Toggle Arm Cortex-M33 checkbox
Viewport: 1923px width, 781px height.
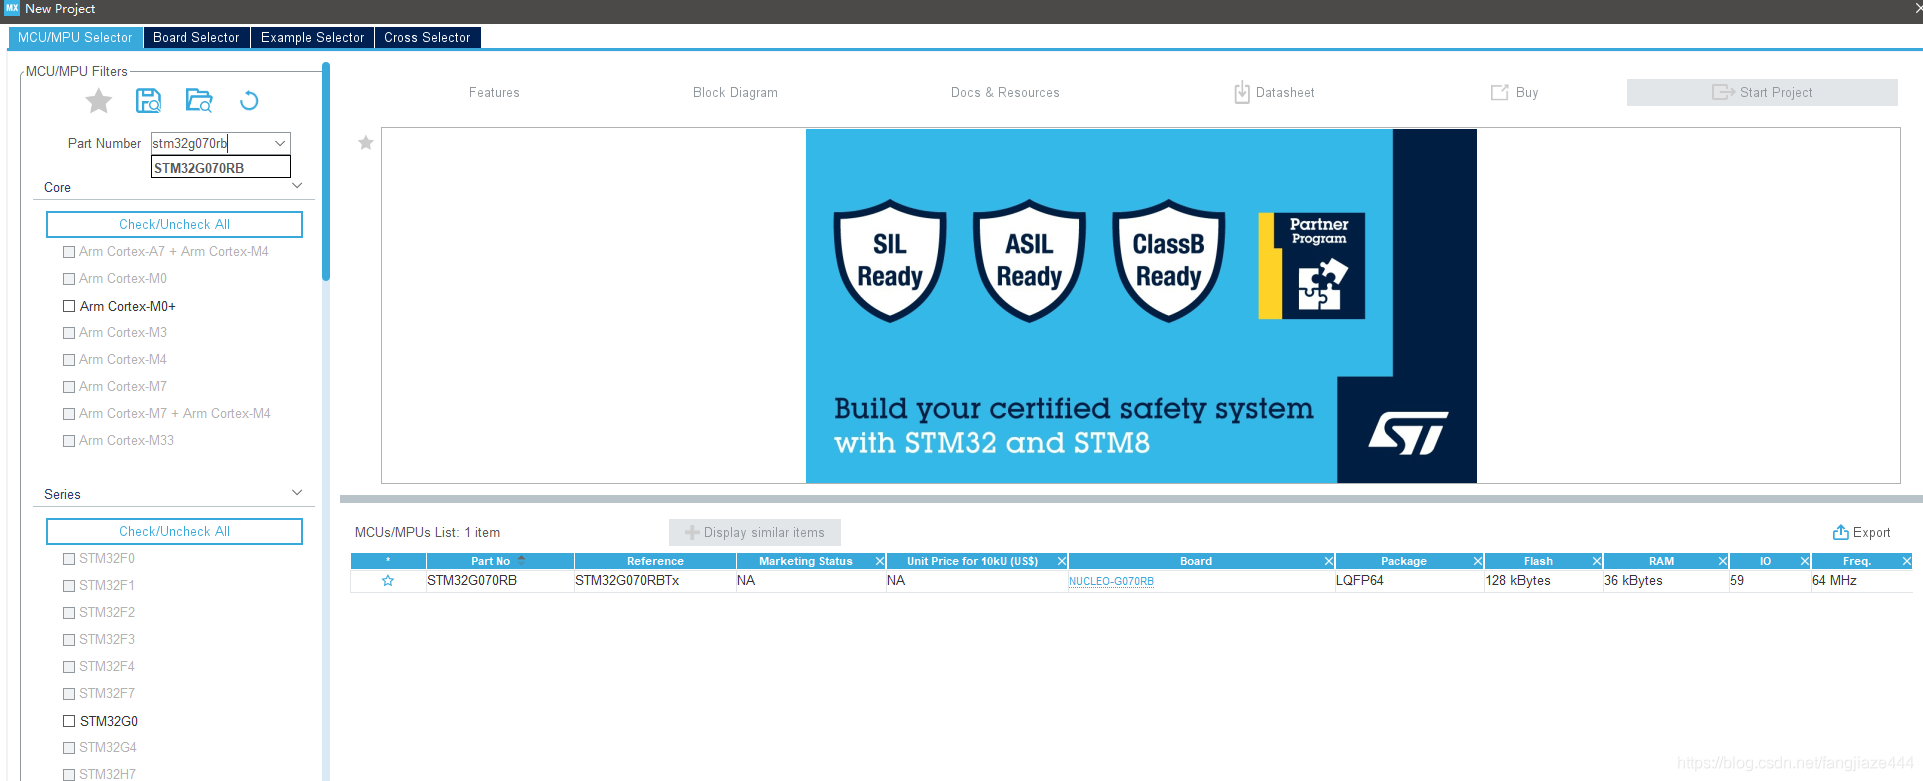click(x=69, y=441)
